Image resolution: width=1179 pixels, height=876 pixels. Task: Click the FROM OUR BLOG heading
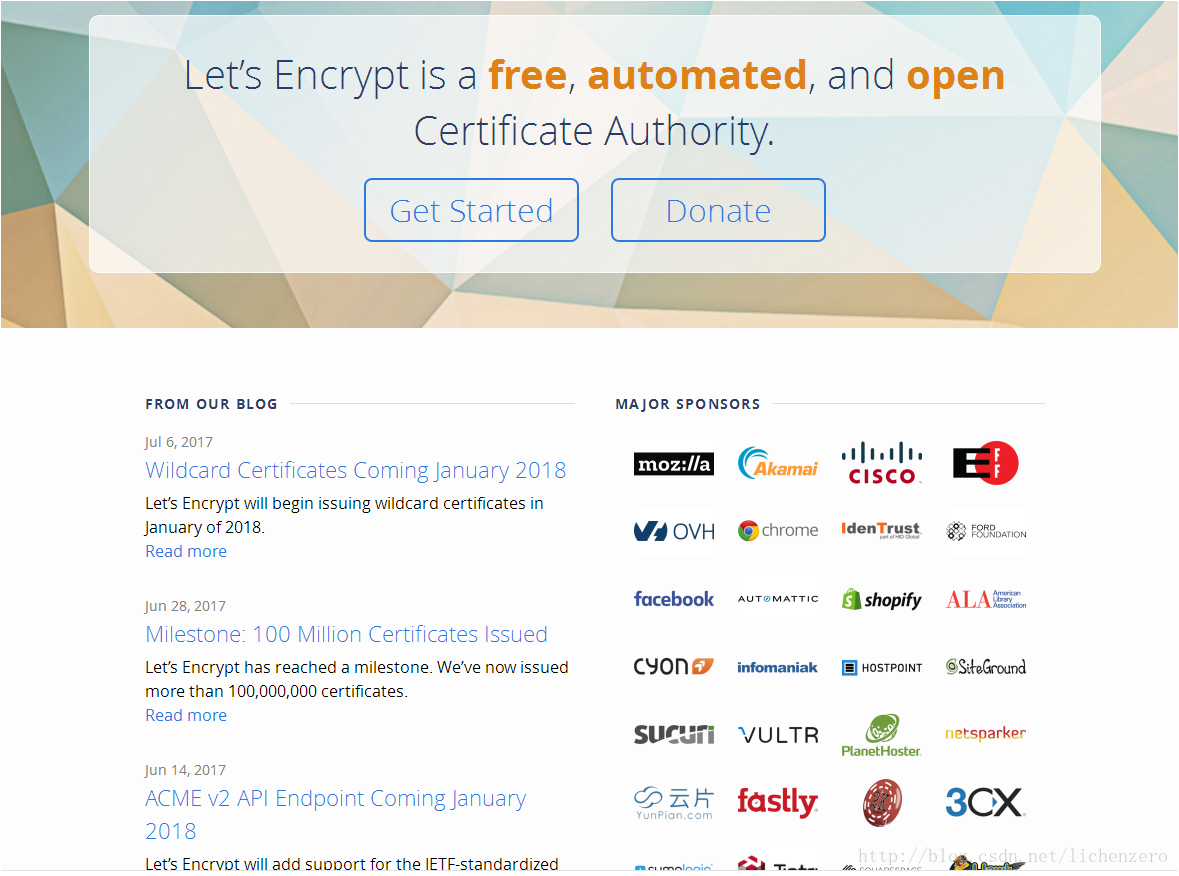pyautogui.click(x=211, y=404)
